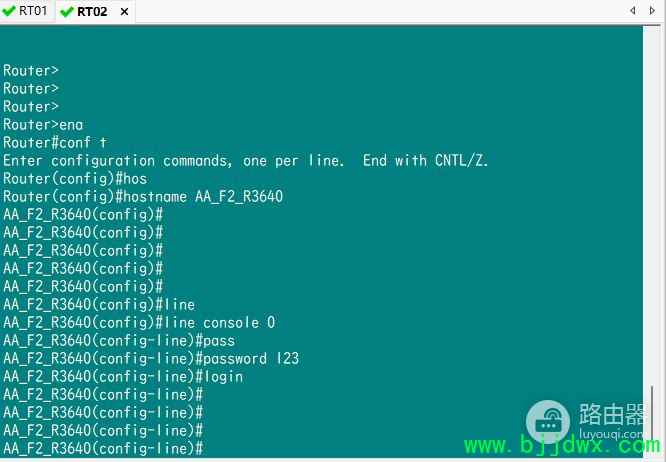Click the 'line console 0' command line

pyautogui.click(x=139, y=323)
